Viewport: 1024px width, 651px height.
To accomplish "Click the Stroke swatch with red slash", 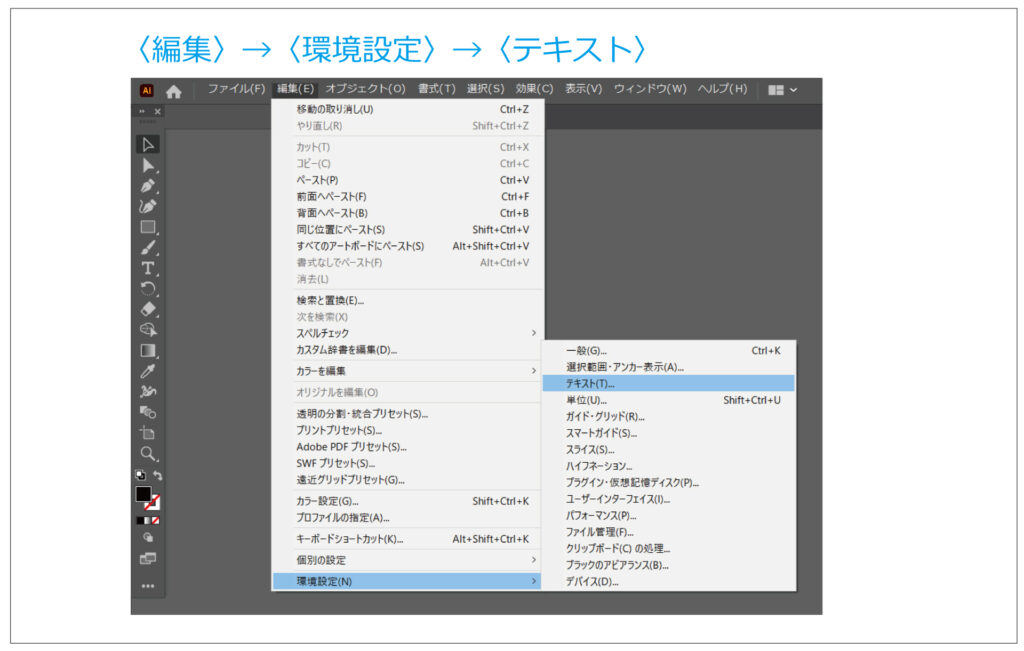I will pyautogui.click(x=153, y=503).
